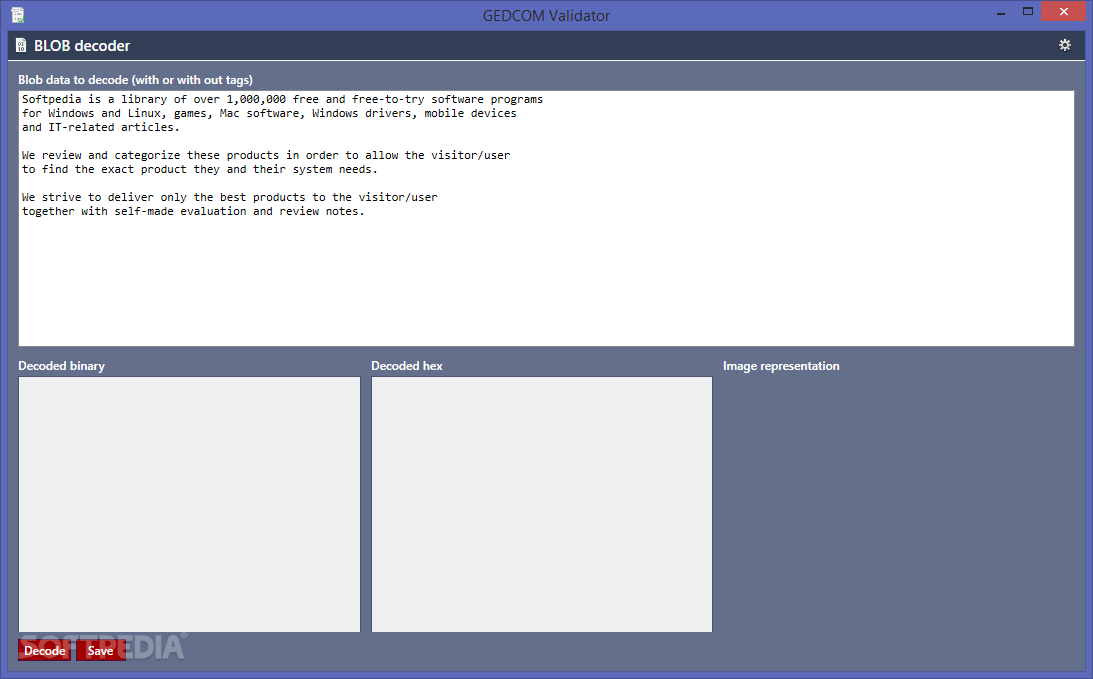
Task: Click the line 'We review and categorize these products'
Action: click(x=266, y=155)
